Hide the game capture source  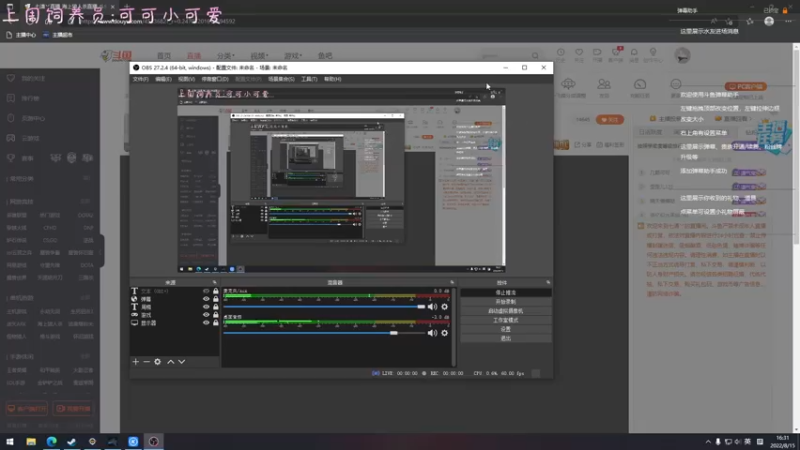pyautogui.click(x=206, y=315)
